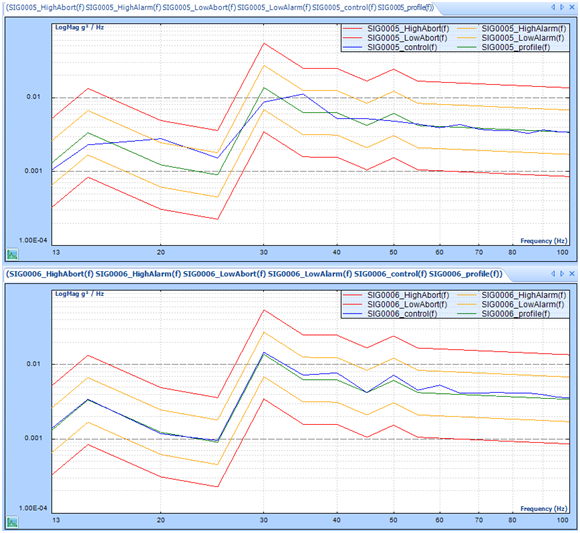Click LogMag g²/Hz axis label, bottom chart
The width and height of the screenshot is (580, 533).
click(x=80, y=294)
